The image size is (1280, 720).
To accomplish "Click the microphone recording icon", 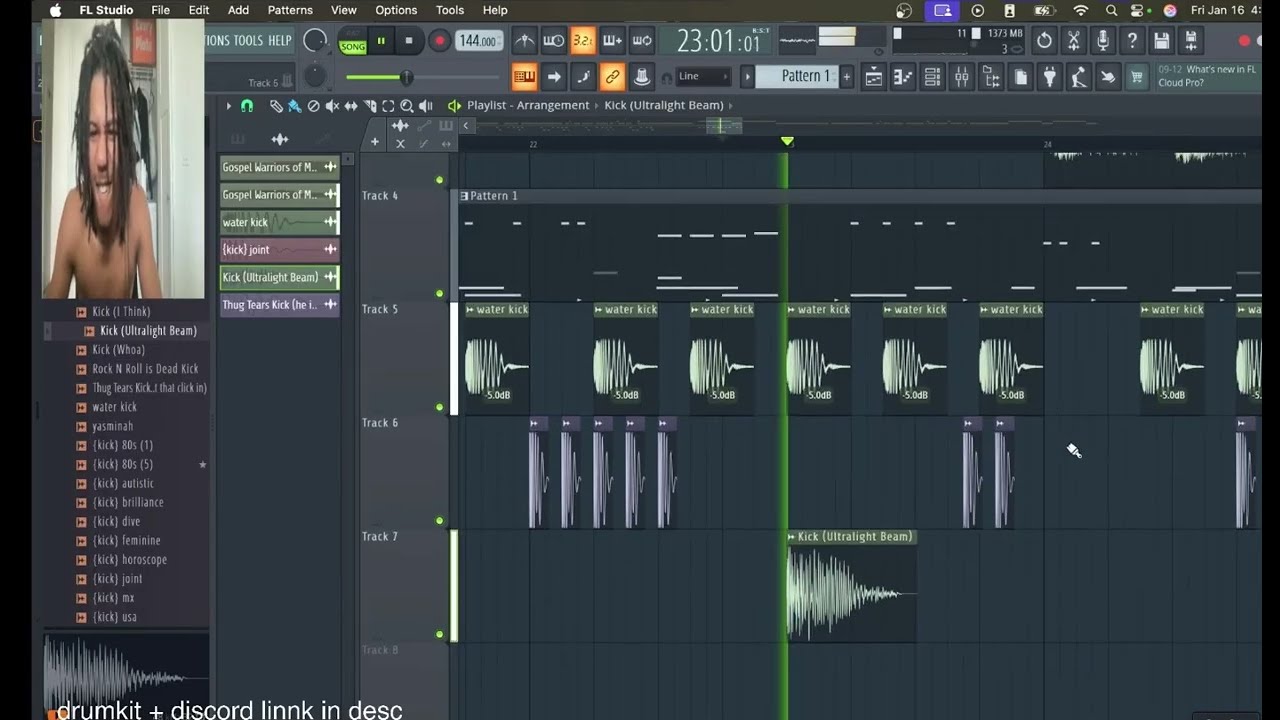I will tap(1103, 41).
